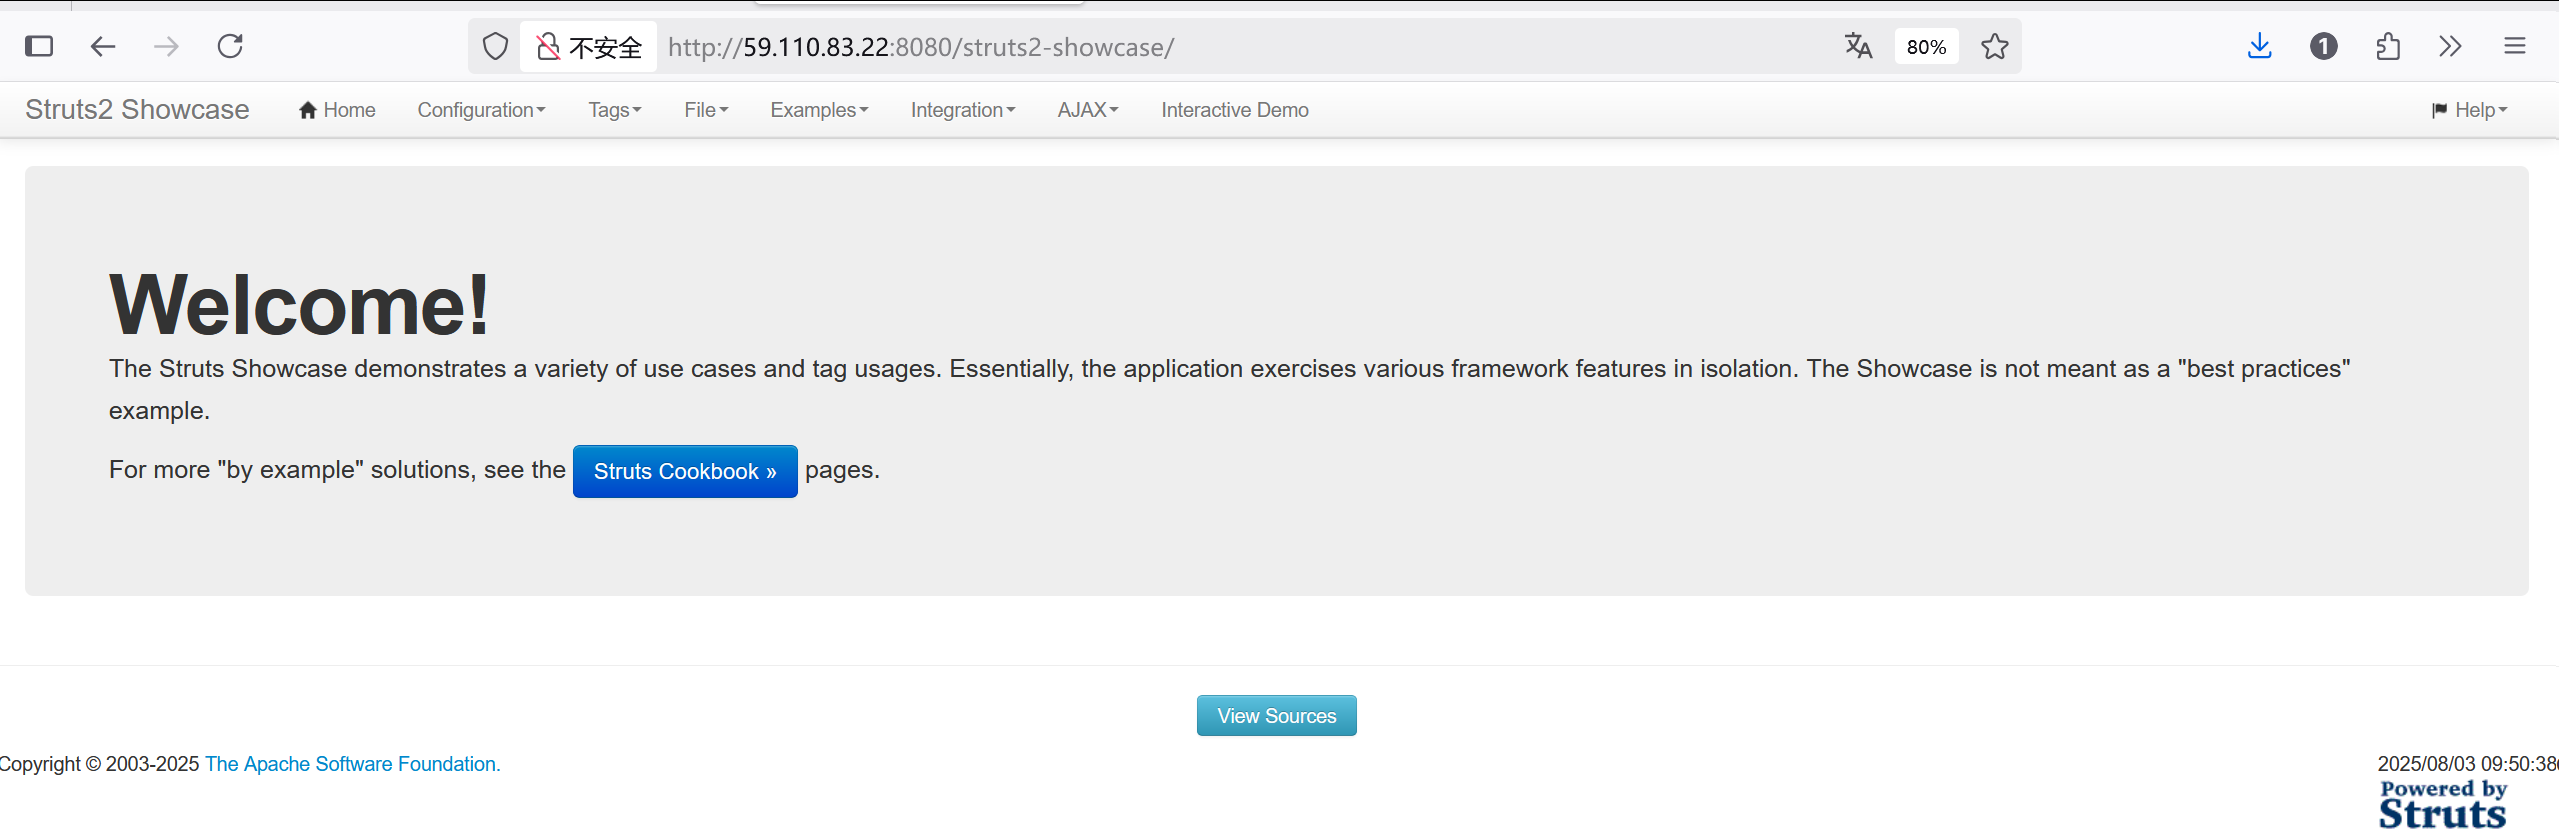
Task: Go forward with the browser forward arrow
Action: click(167, 46)
